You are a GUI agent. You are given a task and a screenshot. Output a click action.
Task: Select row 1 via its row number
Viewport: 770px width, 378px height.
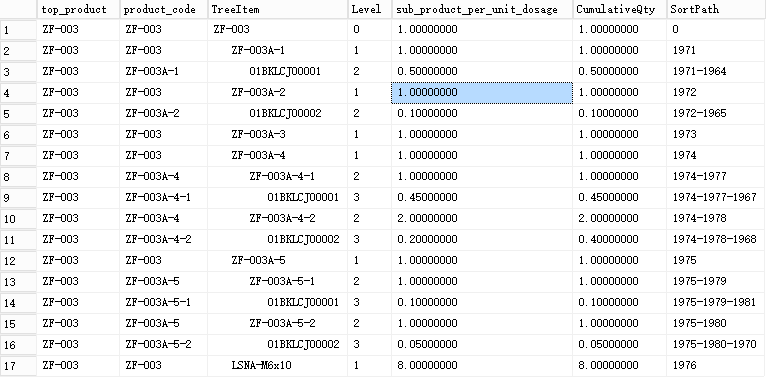click(x=18, y=30)
